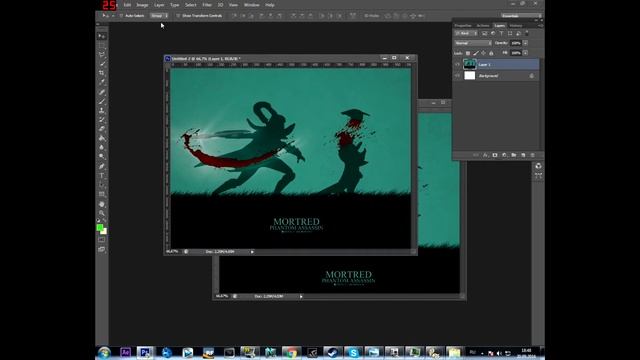The height and width of the screenshot is (360, 640).
Task: Open Steam from taskbar
Action: tap(333, 352)
